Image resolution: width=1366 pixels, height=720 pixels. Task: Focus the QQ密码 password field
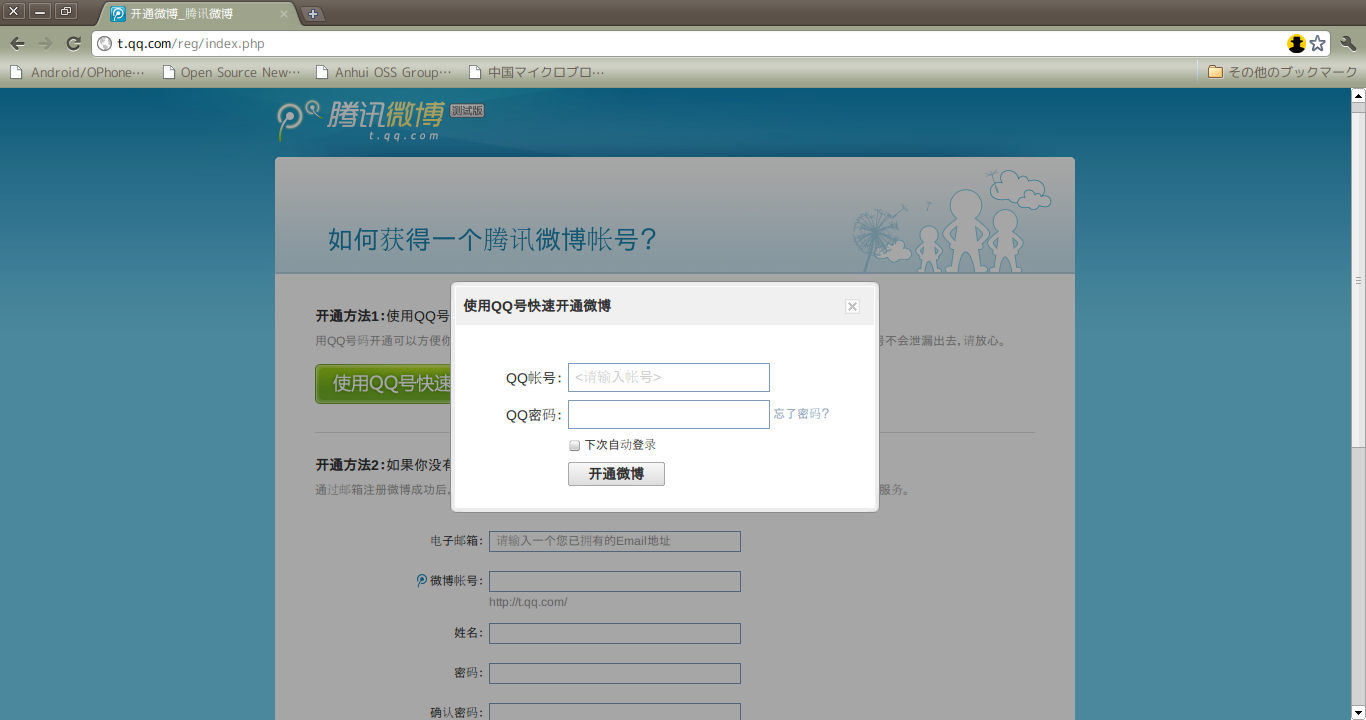coord(669,415)
